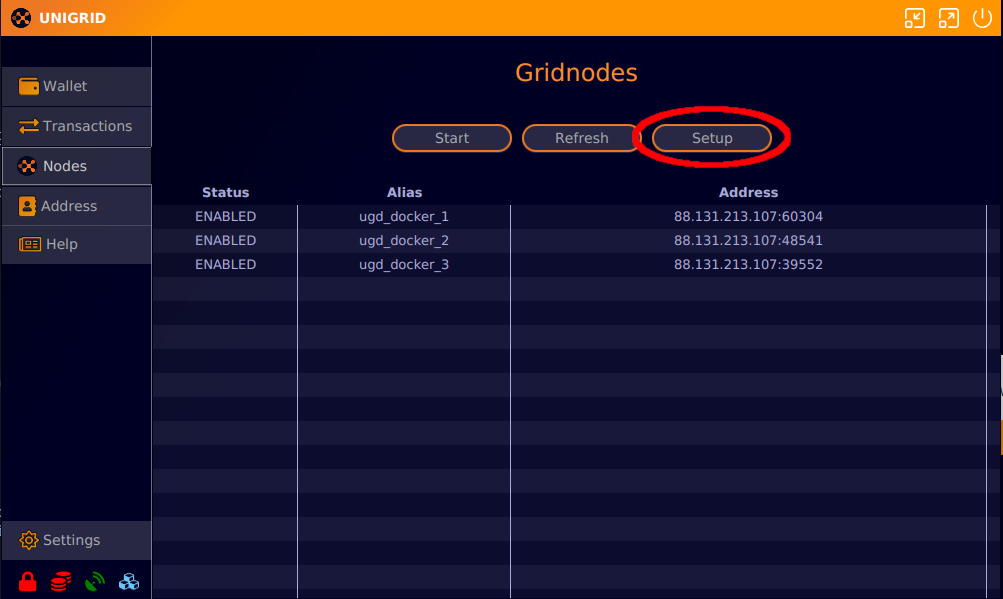Click the Alias column header
Image resolution: width=1003 pixels, height=599 pixels.
coord(404,193)
